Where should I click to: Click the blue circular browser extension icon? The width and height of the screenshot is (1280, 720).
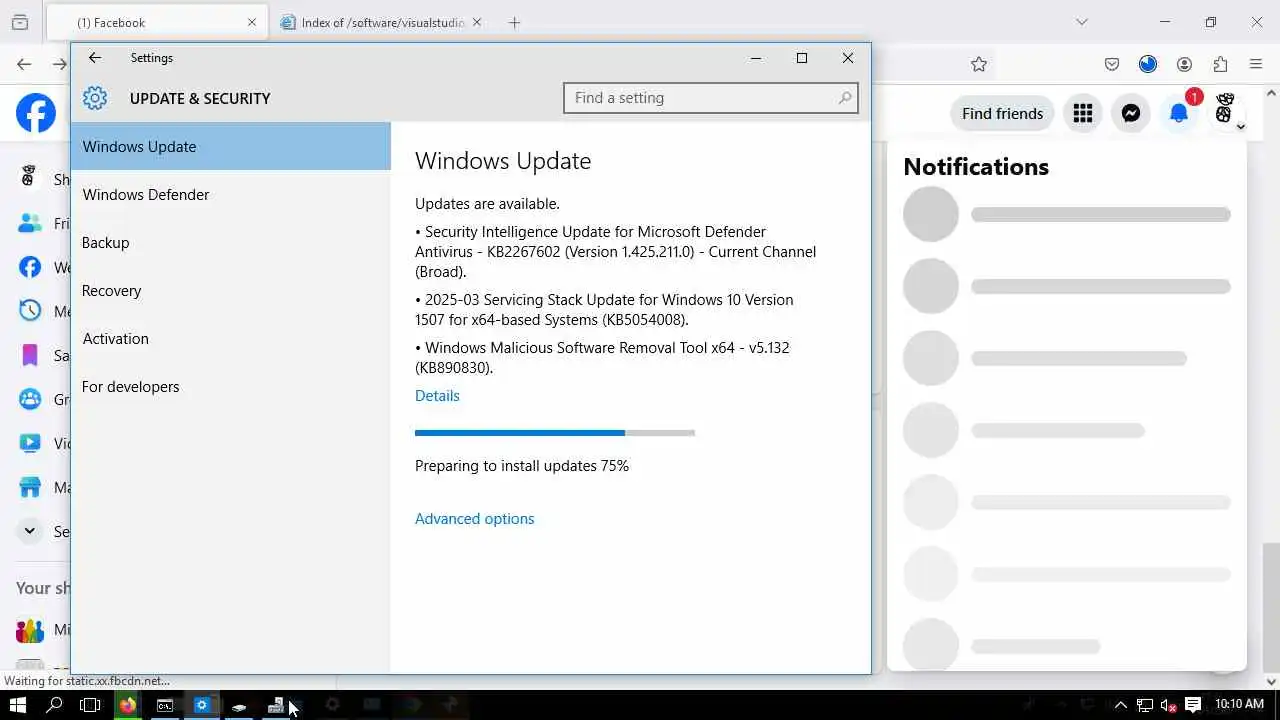pos(1148,64)
